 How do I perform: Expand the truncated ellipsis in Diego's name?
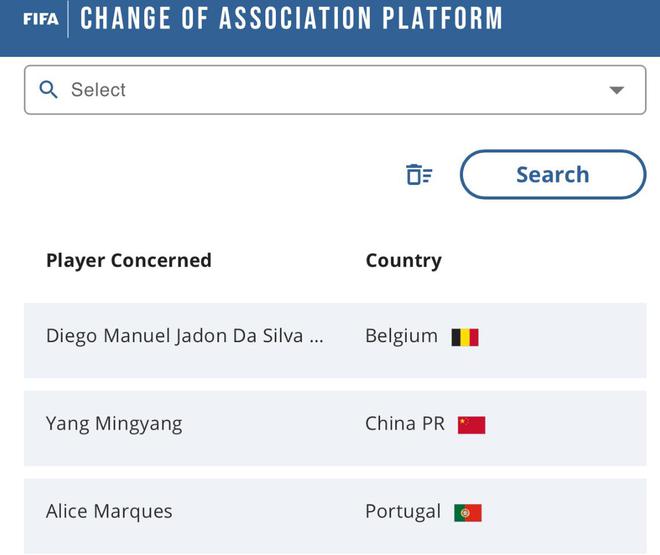point(316,337)
